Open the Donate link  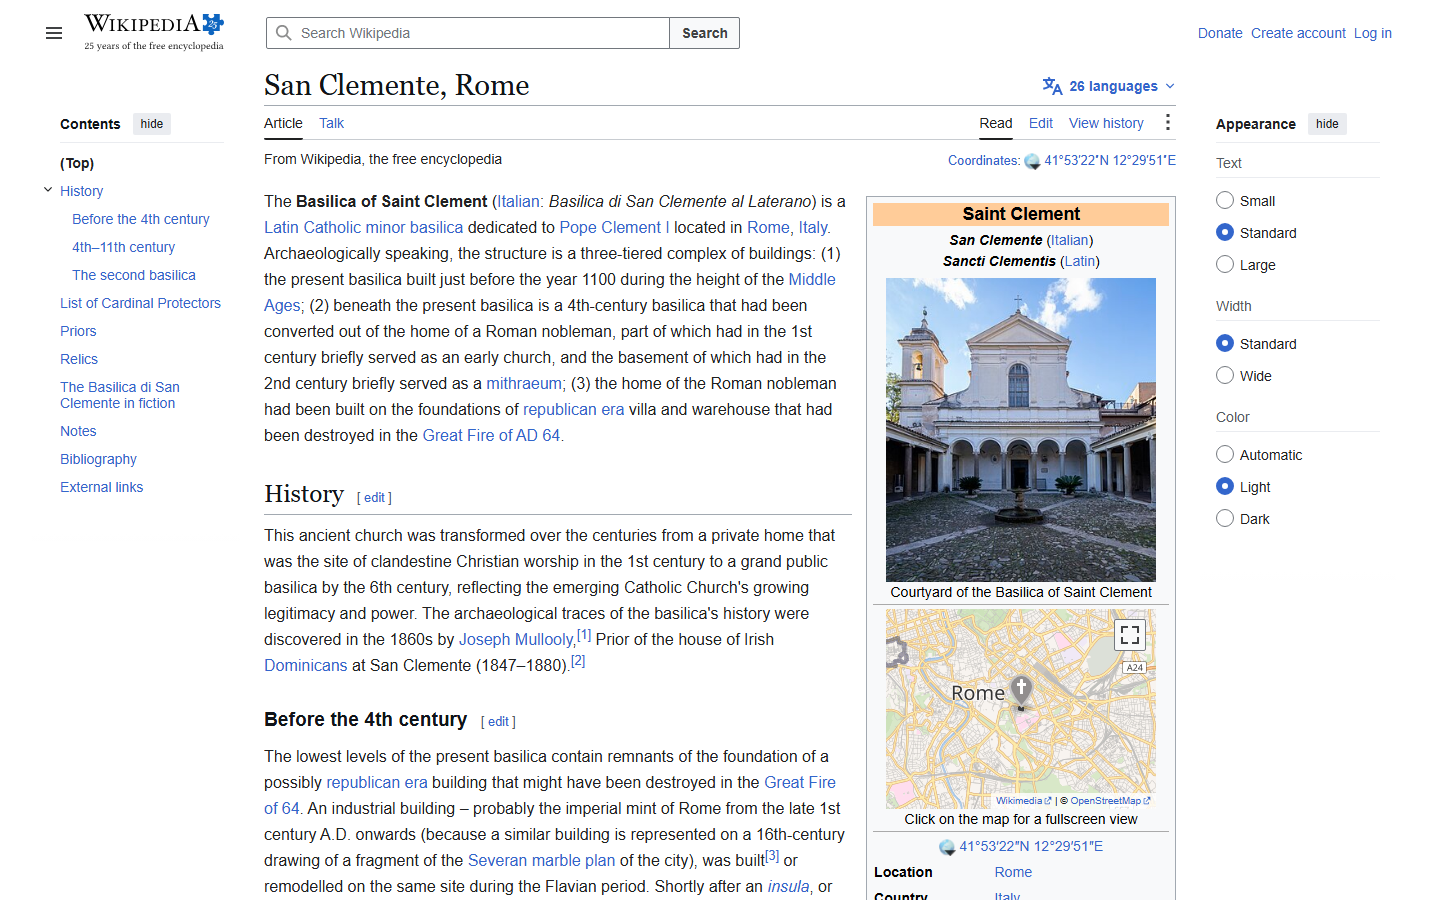(x=1220, y=33)
